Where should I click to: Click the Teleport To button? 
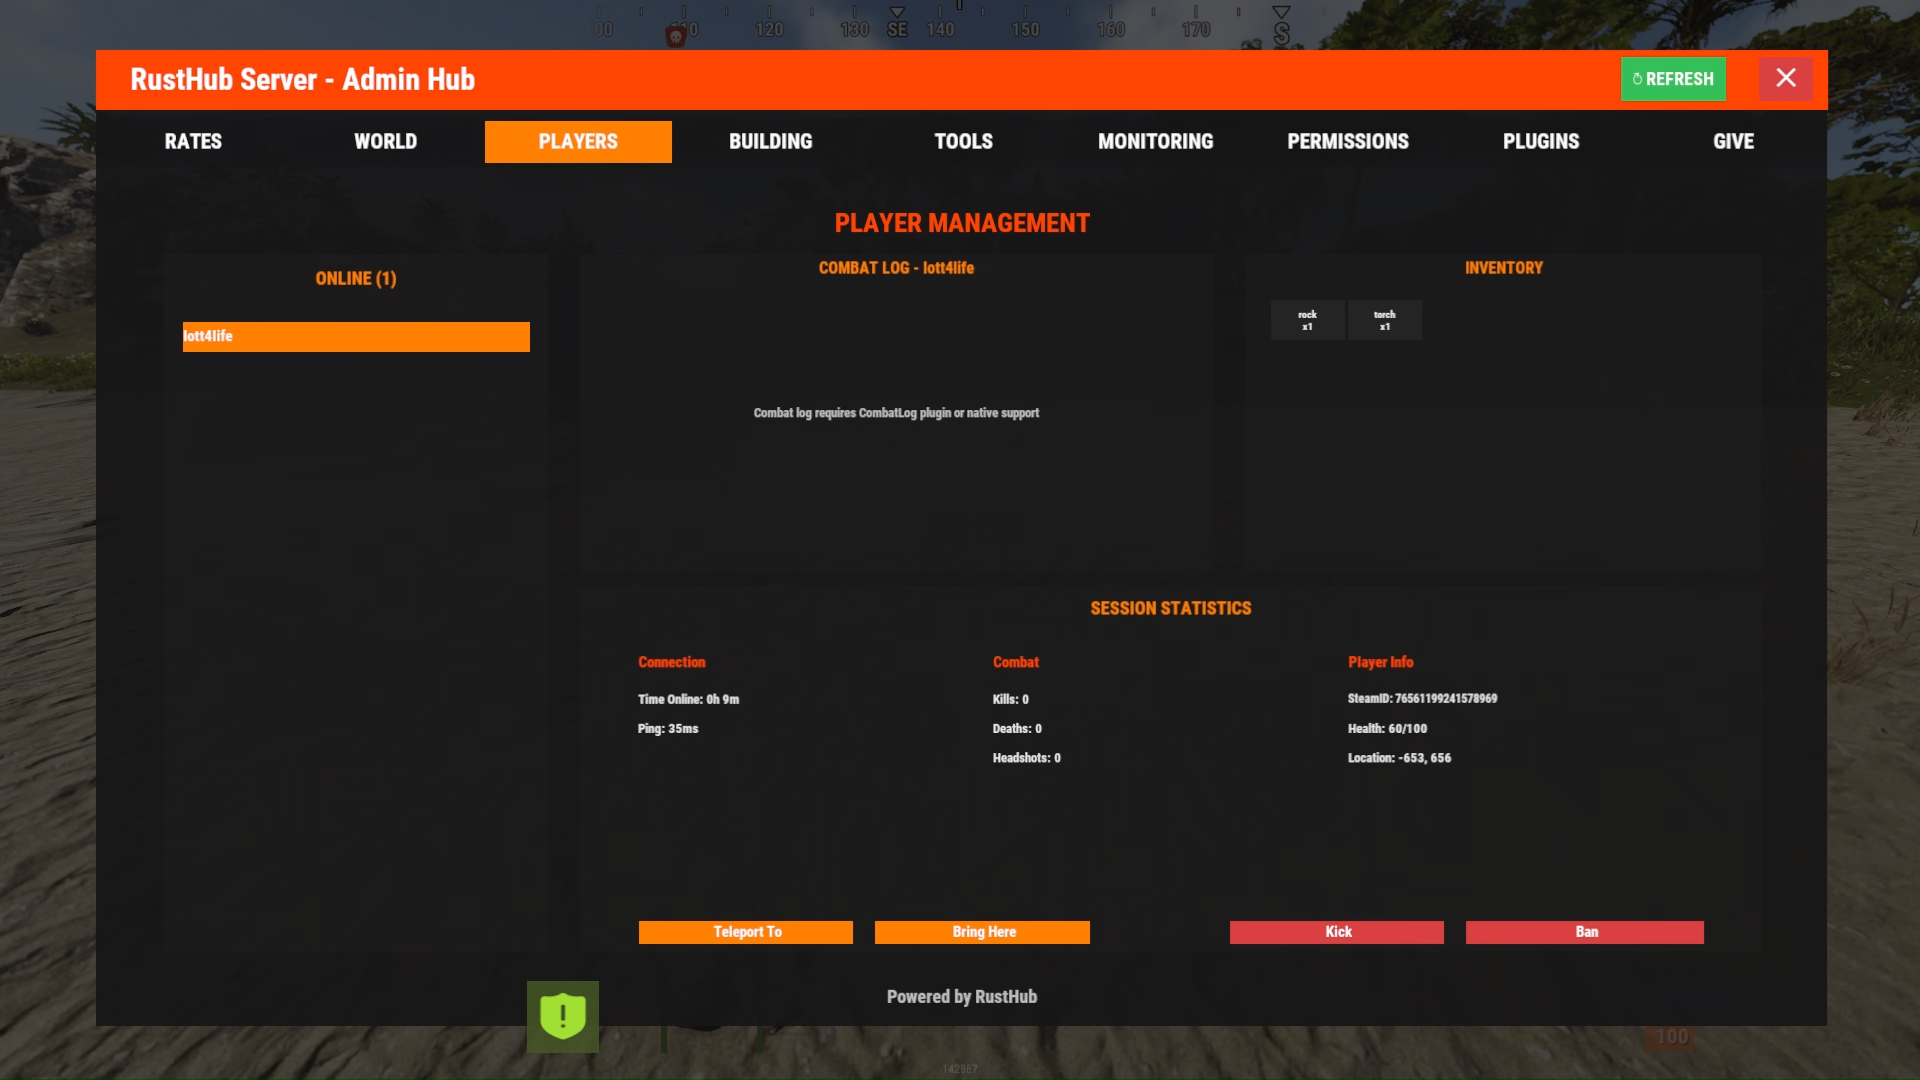tap(746, 932)
